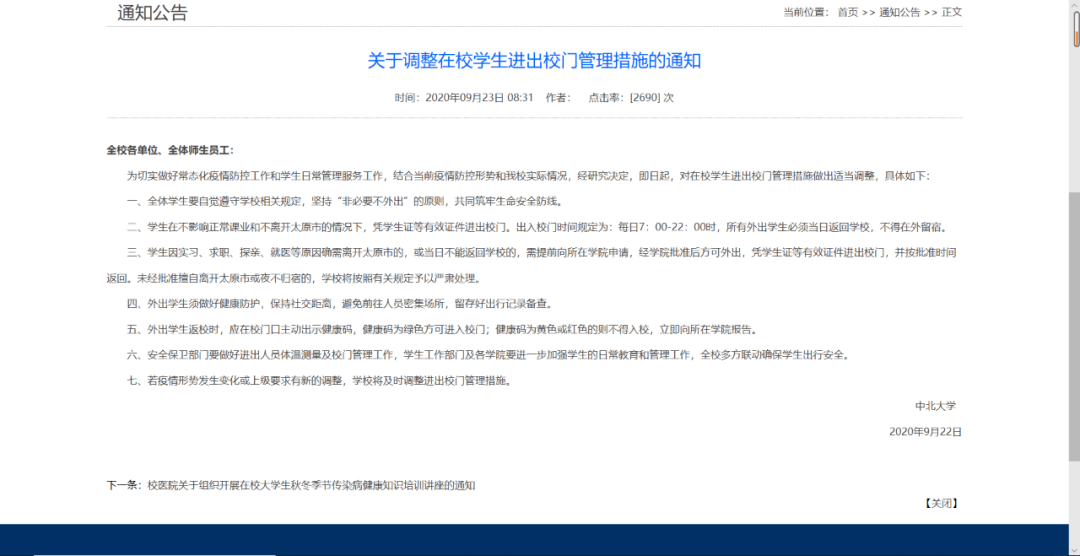Image resolution: width=1080 pixels, height=556 pixels.
Task: Click paragraph 一 about 非必要不外出 principle
Action: coord(345,202)
